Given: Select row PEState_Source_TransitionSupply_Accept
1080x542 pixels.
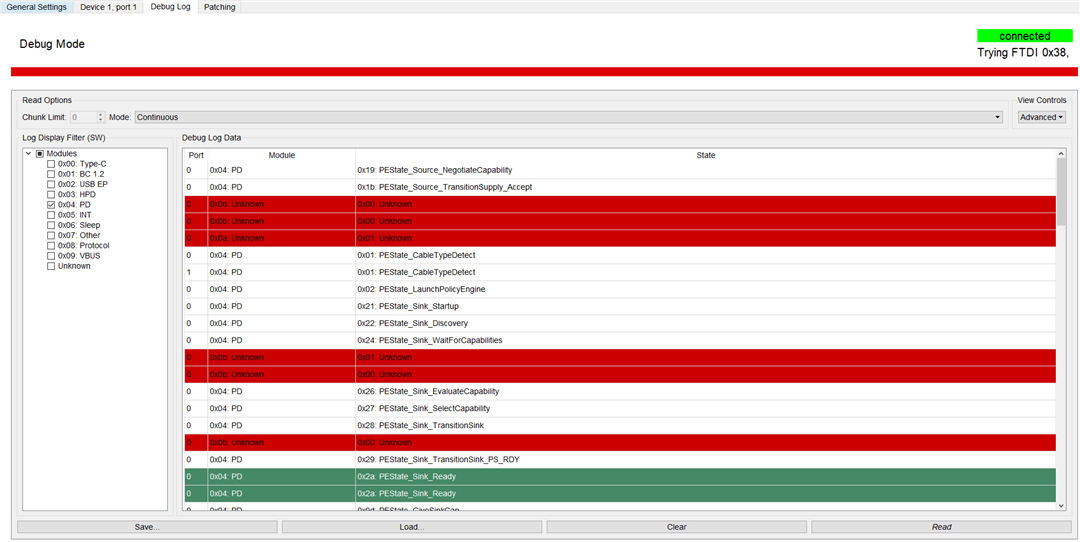Looking at the screenshot, I should click(x=620, y=187).
